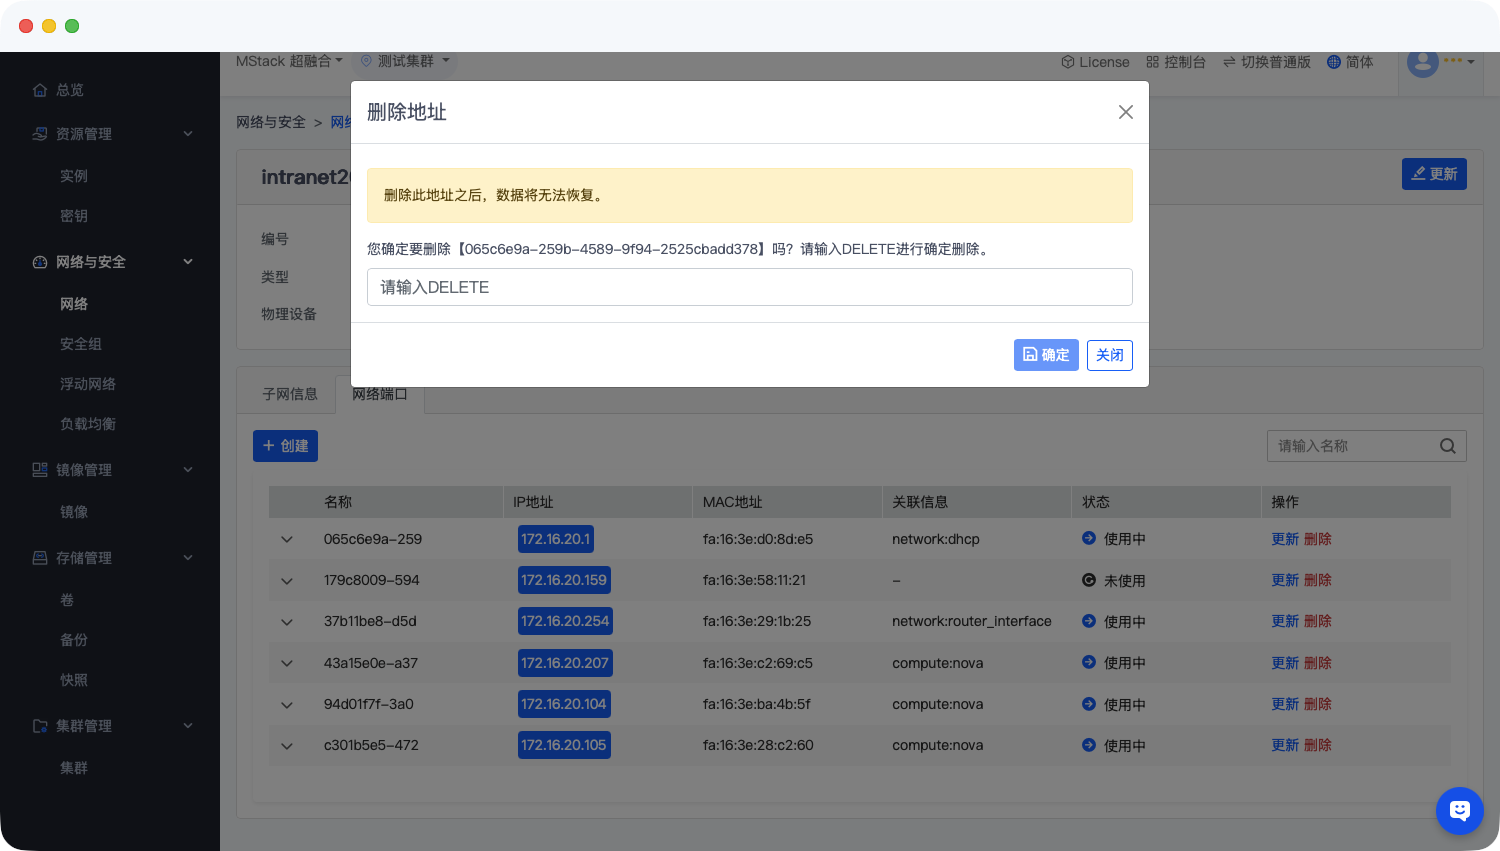Click the 172.16.20.254 IP address badge

[565, 621]
